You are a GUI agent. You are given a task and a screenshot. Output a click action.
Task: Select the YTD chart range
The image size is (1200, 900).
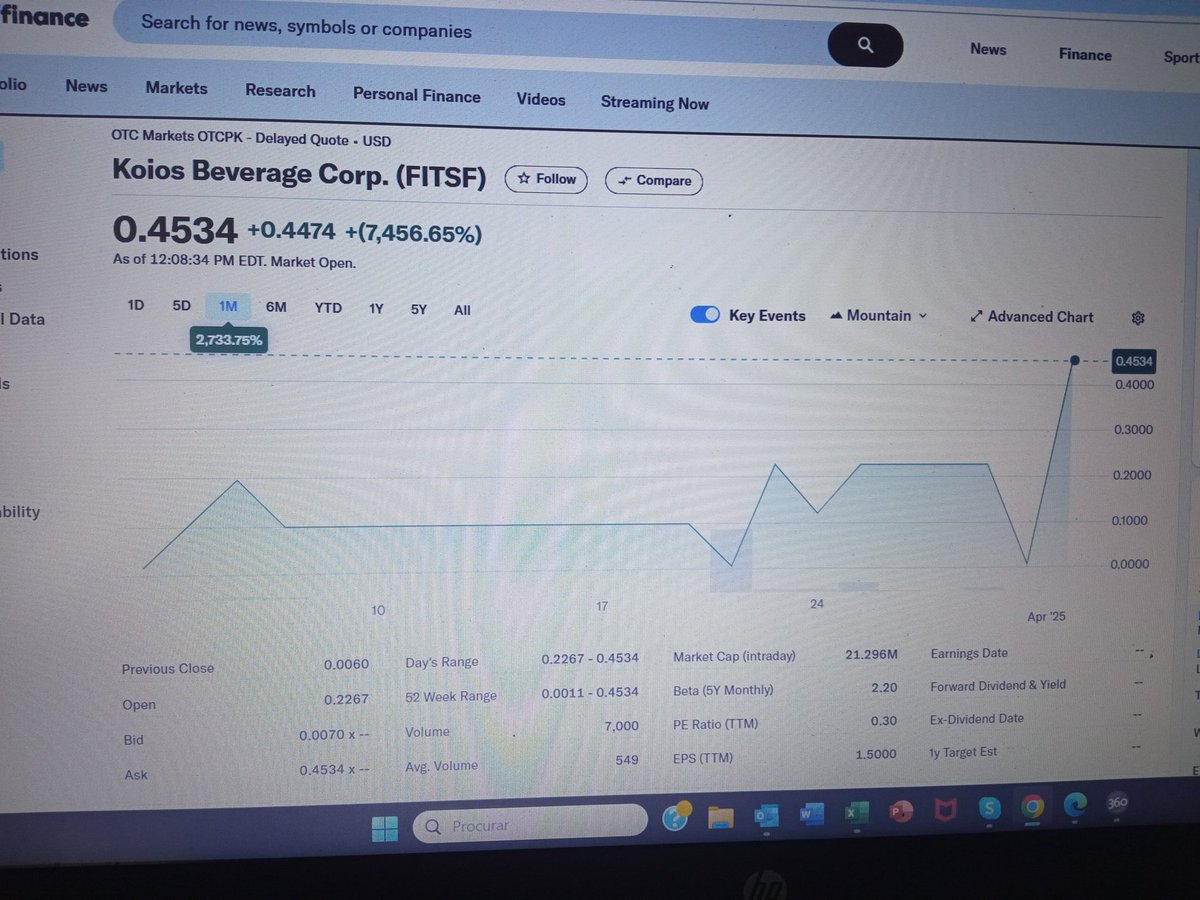point(328,308)
